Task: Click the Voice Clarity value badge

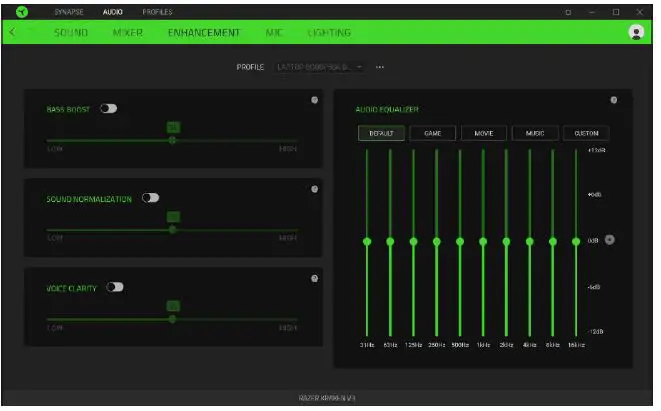Action: click(173, 306)
